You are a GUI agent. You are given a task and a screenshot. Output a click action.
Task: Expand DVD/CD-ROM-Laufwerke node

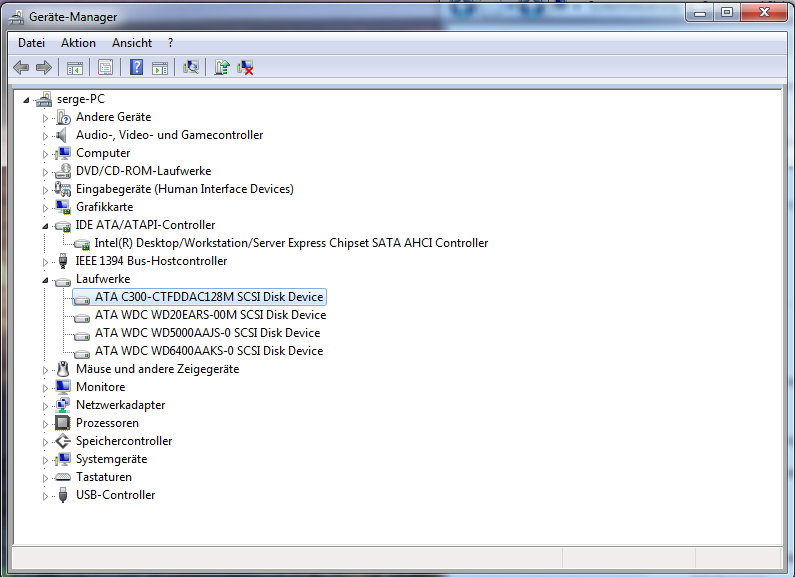click(x=45, y=172)
